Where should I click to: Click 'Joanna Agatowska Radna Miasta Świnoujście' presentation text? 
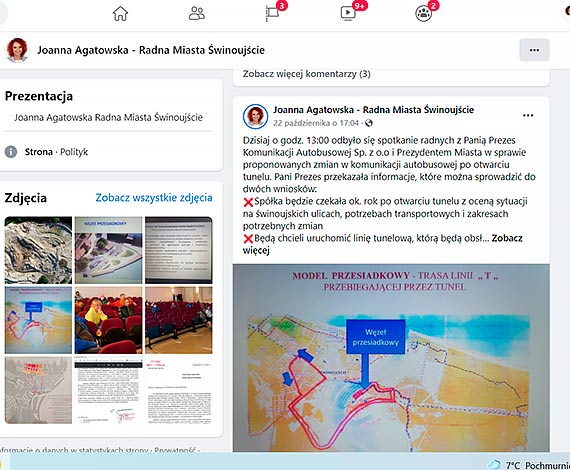[108, 117]
